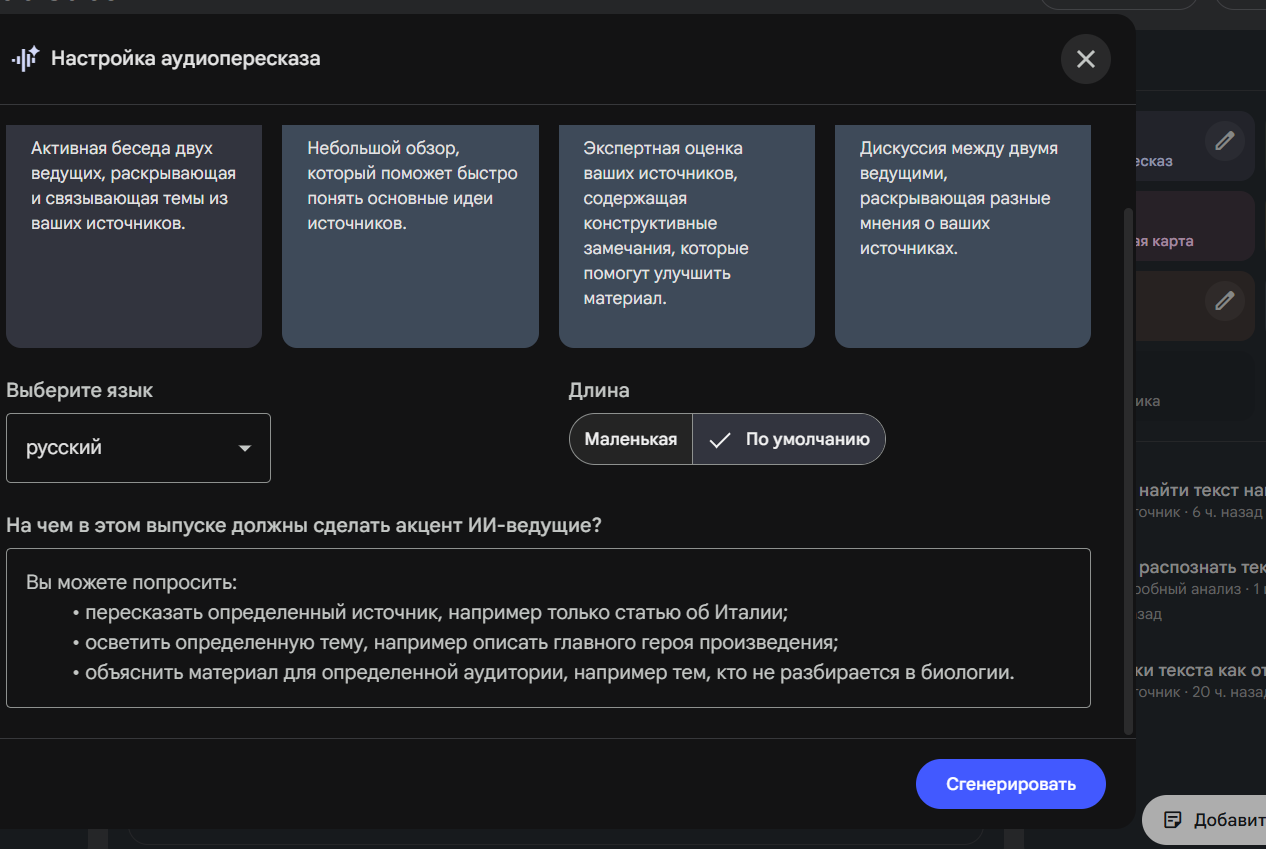
Task: Close the audio overview settings dialog
Action: [x=1085, y=59]
